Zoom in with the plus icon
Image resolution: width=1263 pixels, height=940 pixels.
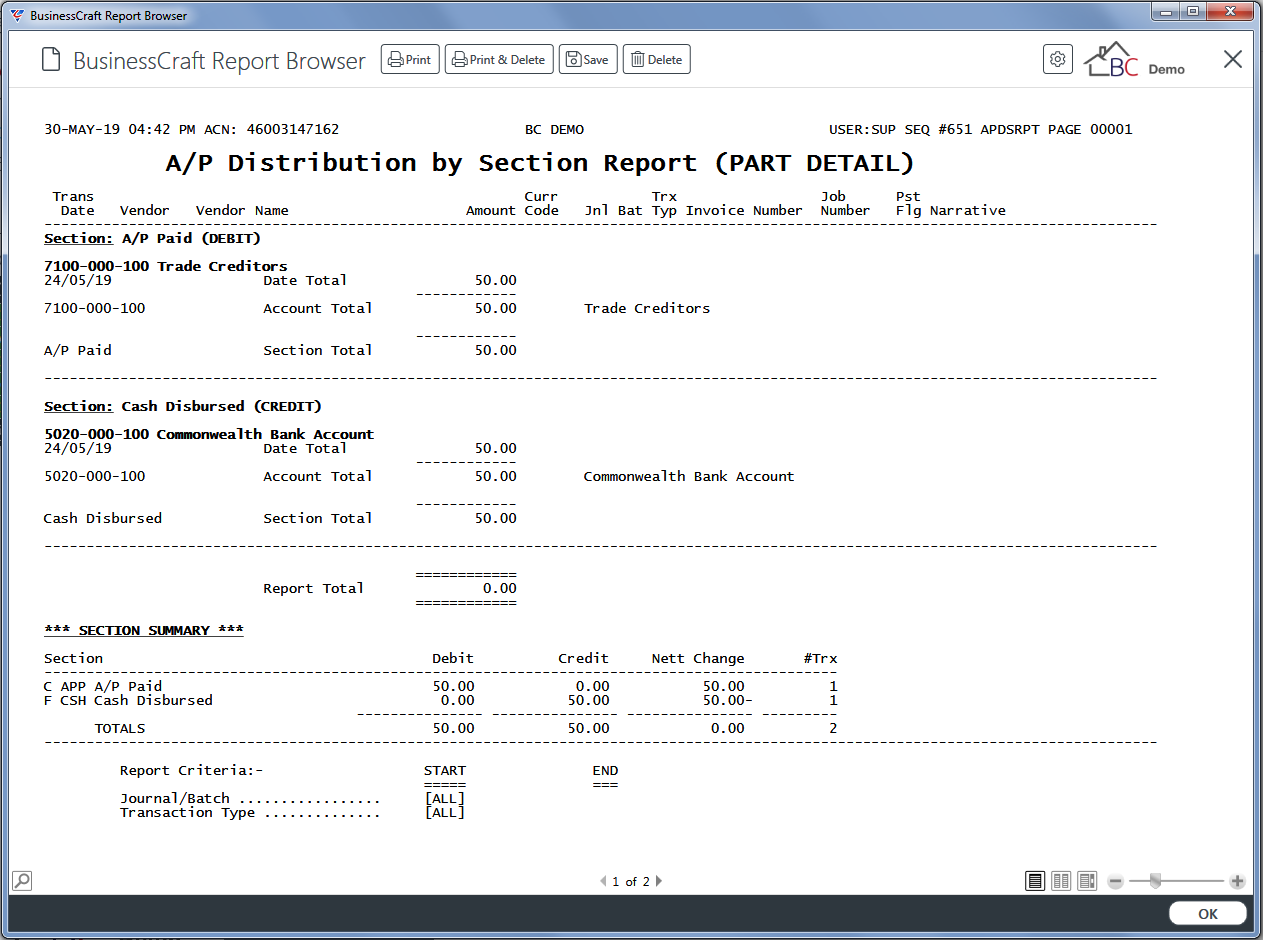(x=1237, y=882)
